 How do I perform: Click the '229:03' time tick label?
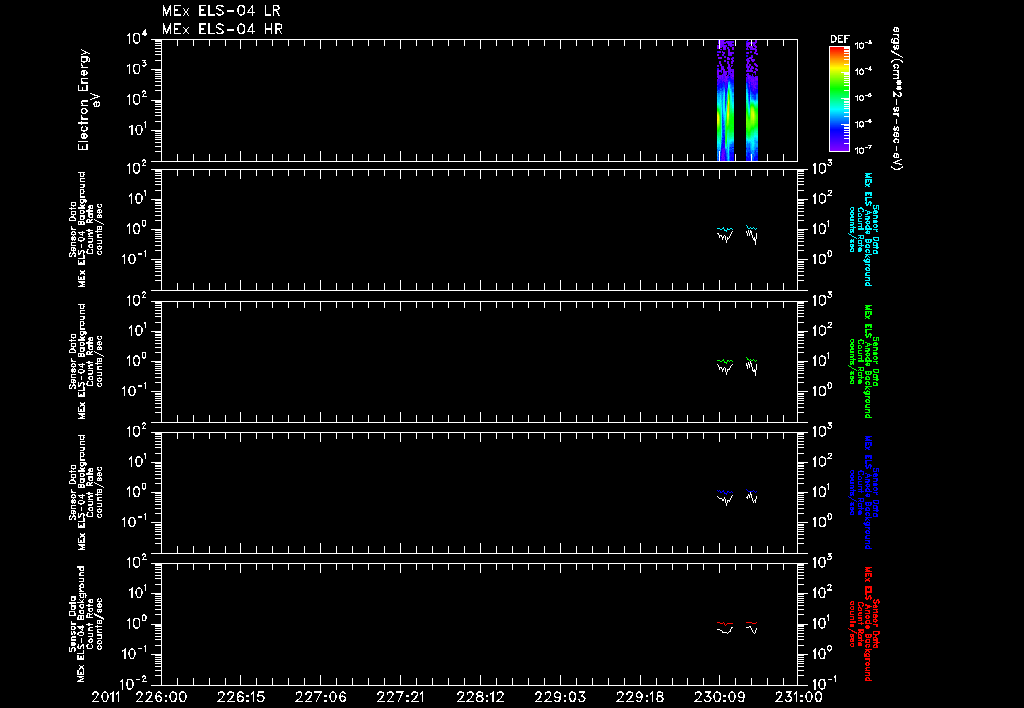560,698
